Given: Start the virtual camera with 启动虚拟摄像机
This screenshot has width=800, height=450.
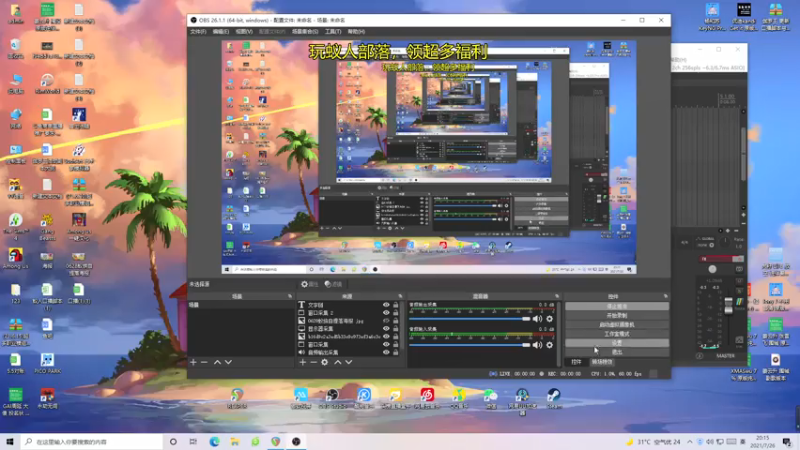Looking at the screenshot, I should click(617, 324).
